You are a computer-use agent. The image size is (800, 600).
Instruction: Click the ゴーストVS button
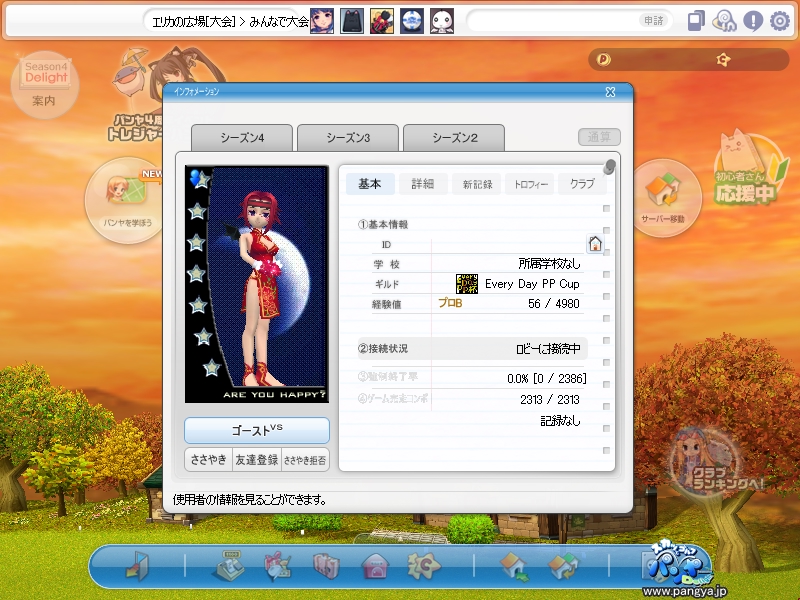(x=257, y=430)
